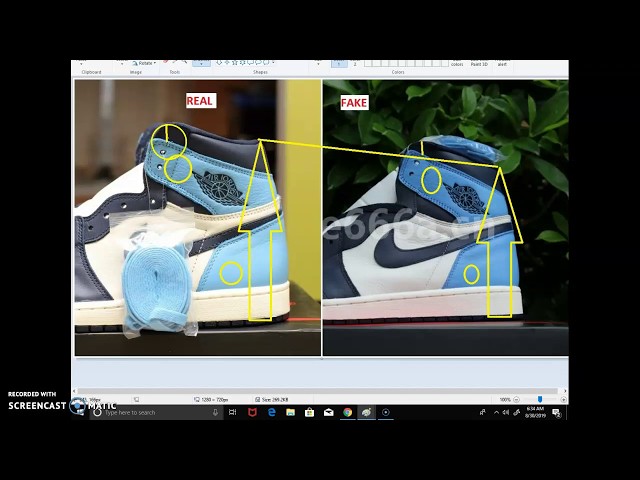640x480 pixels.
Task: Launch Microsoft Edge from the taskbar
Action: pyautogui.click(x=271, y=412)
